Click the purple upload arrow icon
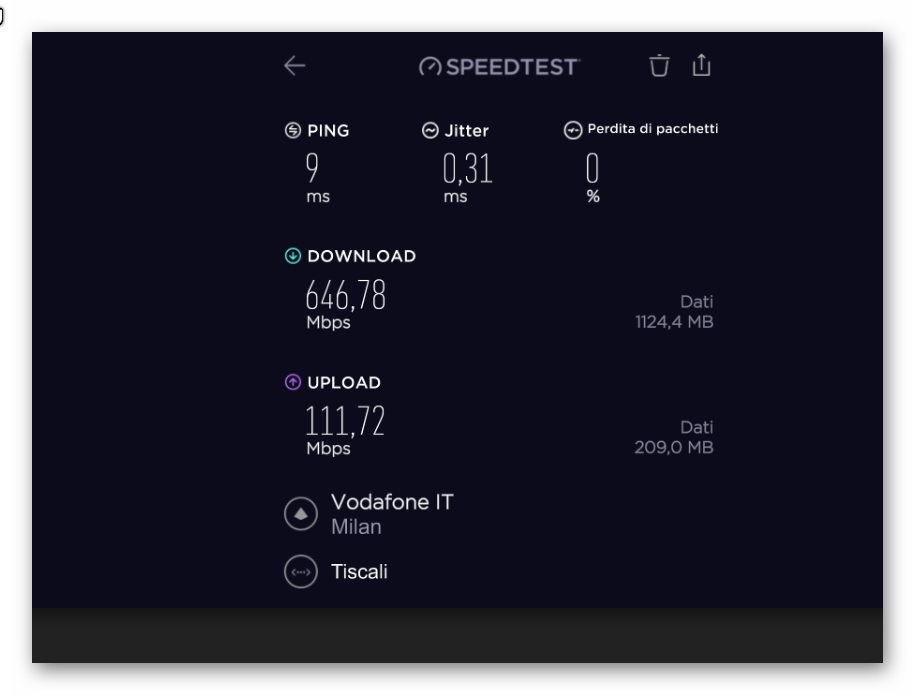This screenshot has width=915, height=695. (293, 382)
